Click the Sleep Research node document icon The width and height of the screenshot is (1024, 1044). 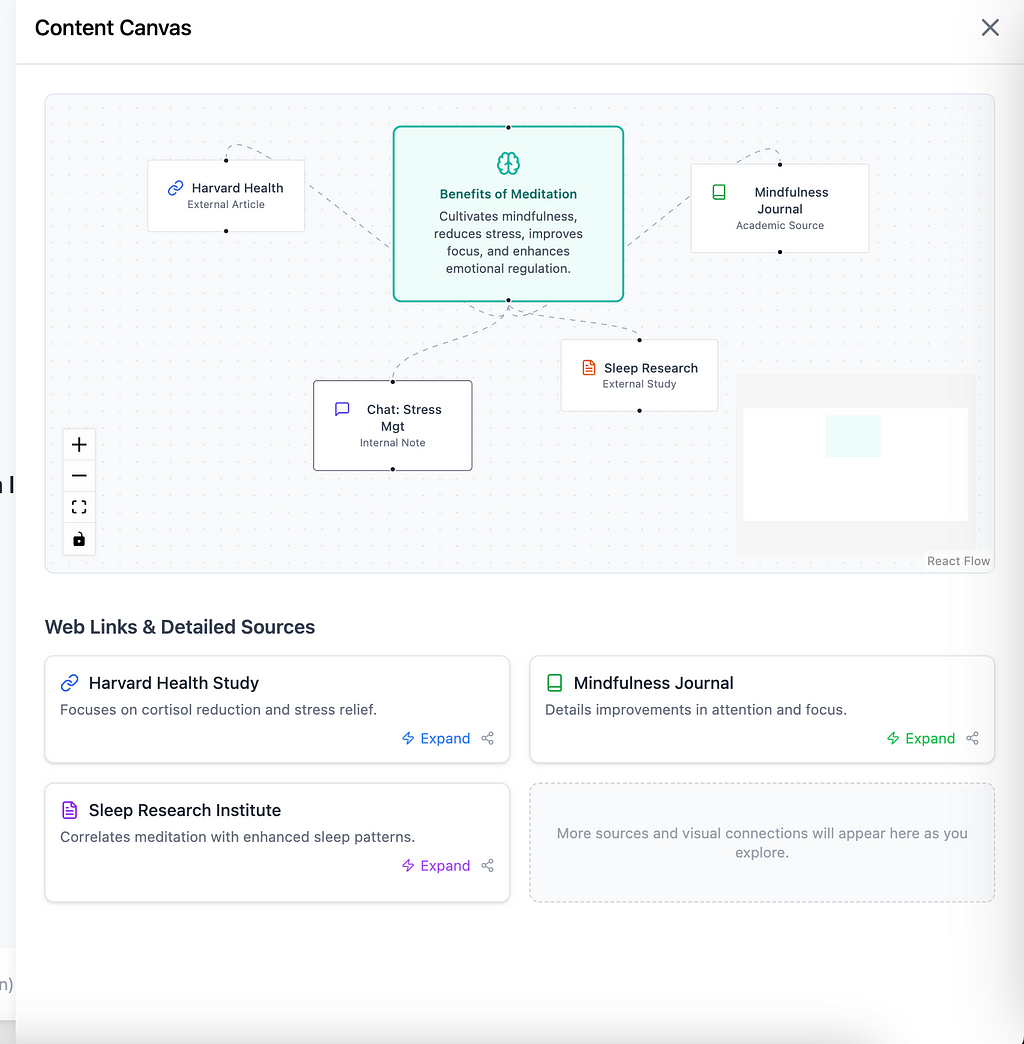[589, 368]
